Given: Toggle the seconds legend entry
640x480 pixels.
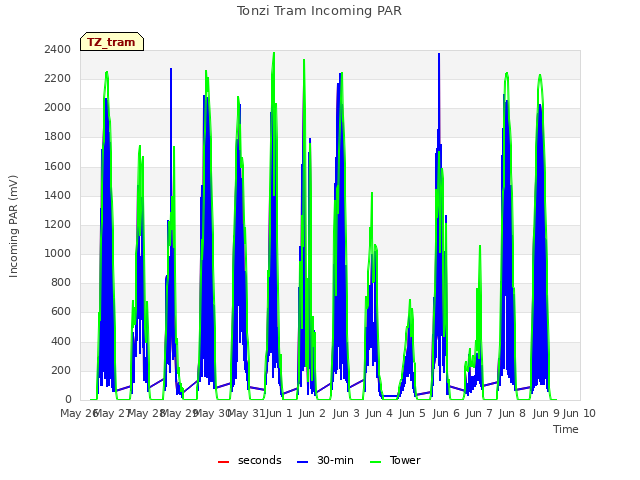Looking at the screenshot, I should pos(250,460).
